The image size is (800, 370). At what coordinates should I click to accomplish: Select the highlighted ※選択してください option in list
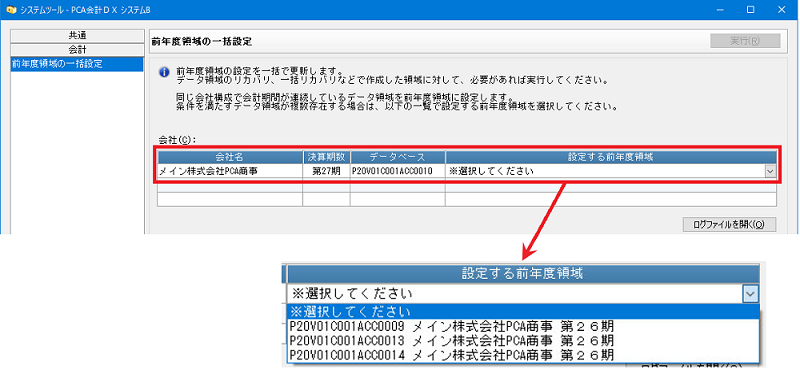pos(523,311)
